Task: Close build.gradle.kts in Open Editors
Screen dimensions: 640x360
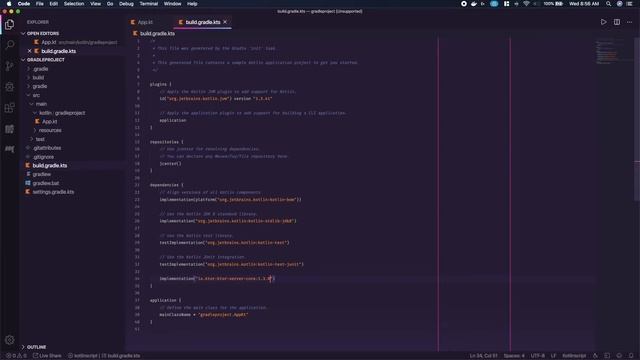Action: (29, 51)
